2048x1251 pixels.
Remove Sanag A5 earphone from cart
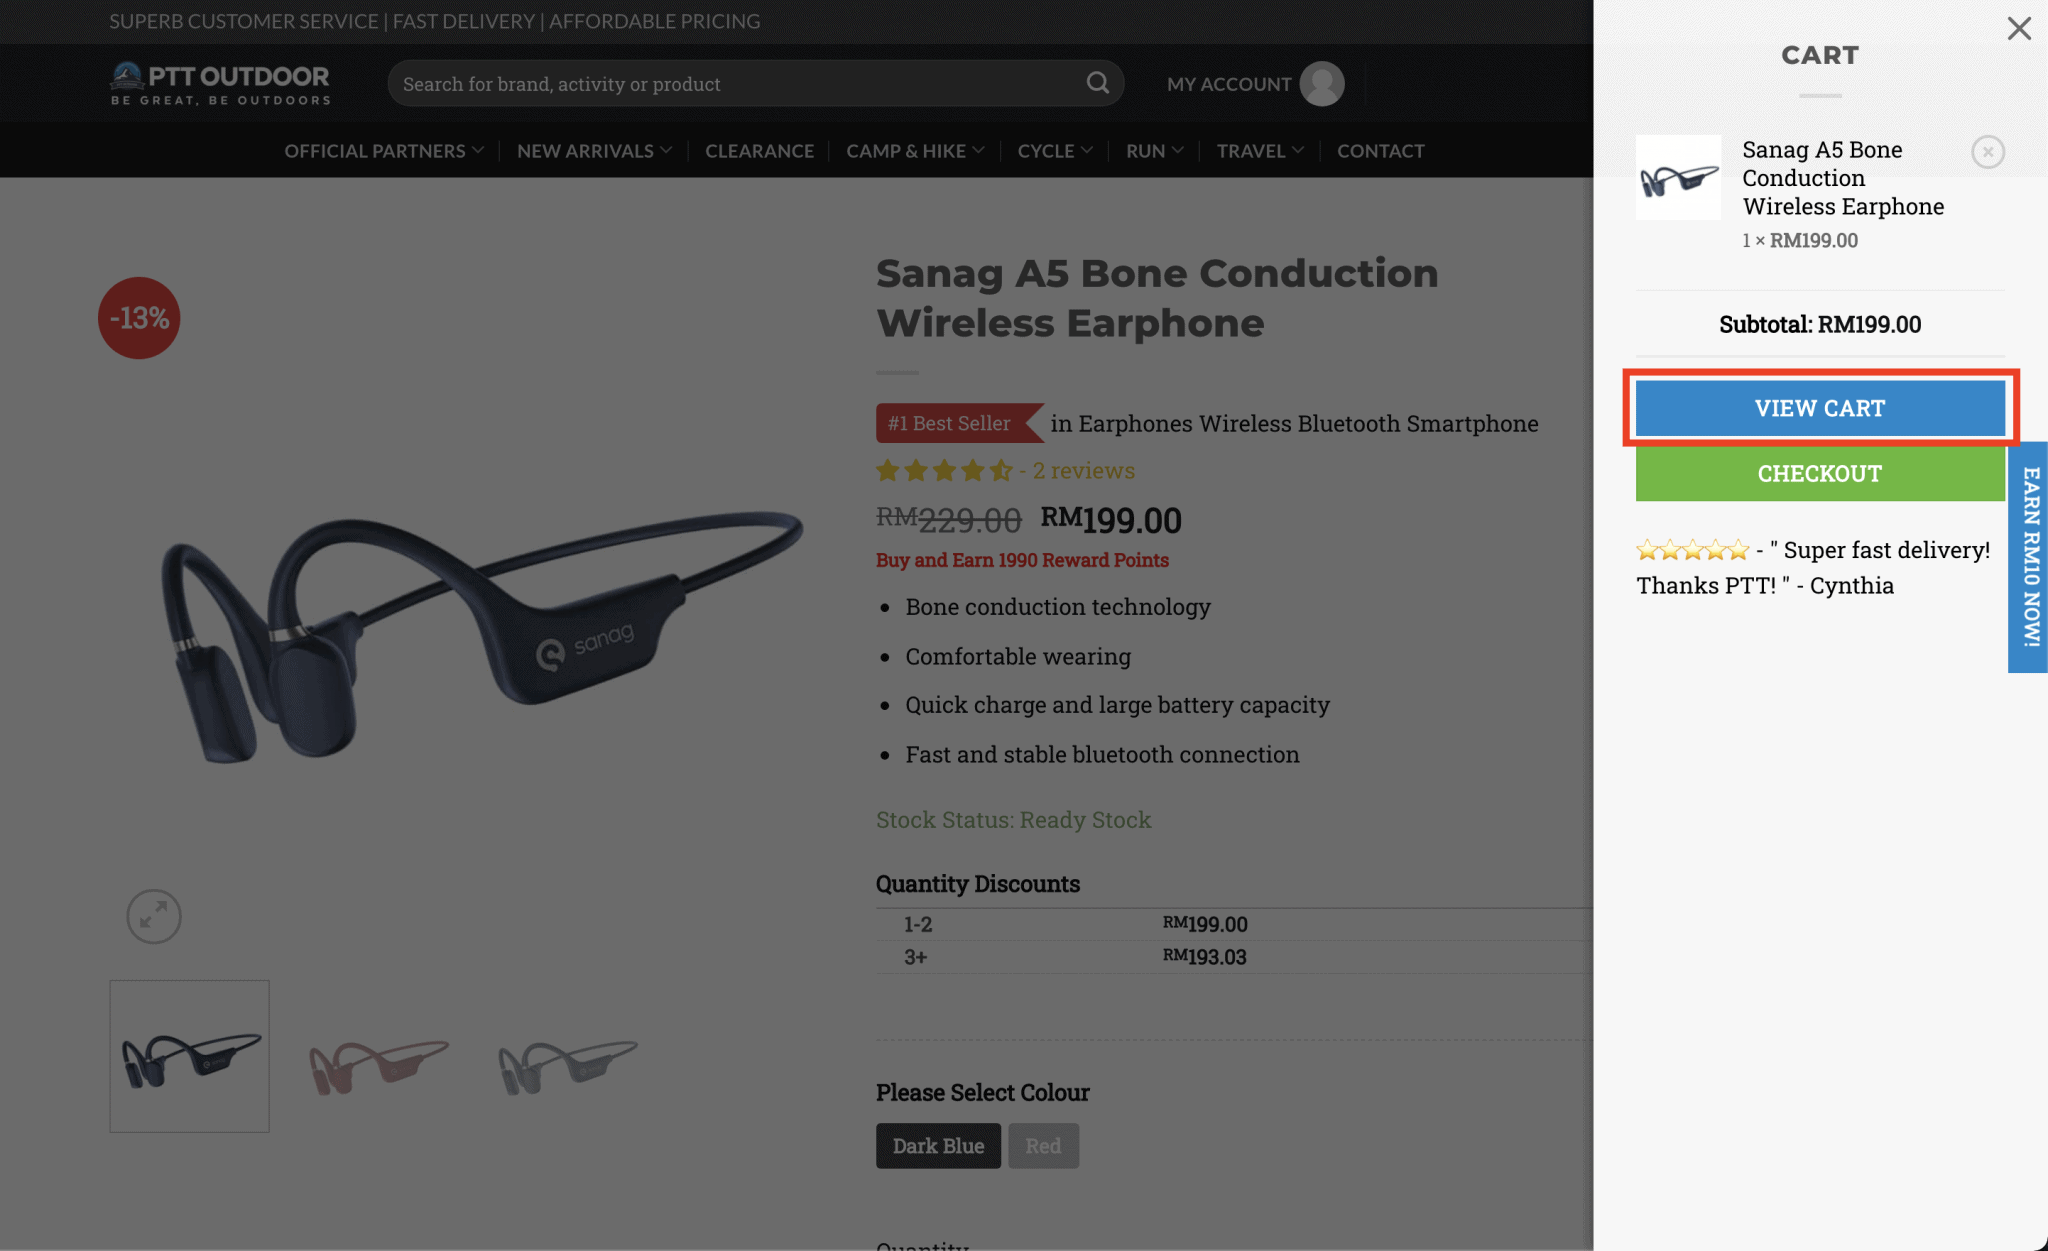[x=1987, y=152]
